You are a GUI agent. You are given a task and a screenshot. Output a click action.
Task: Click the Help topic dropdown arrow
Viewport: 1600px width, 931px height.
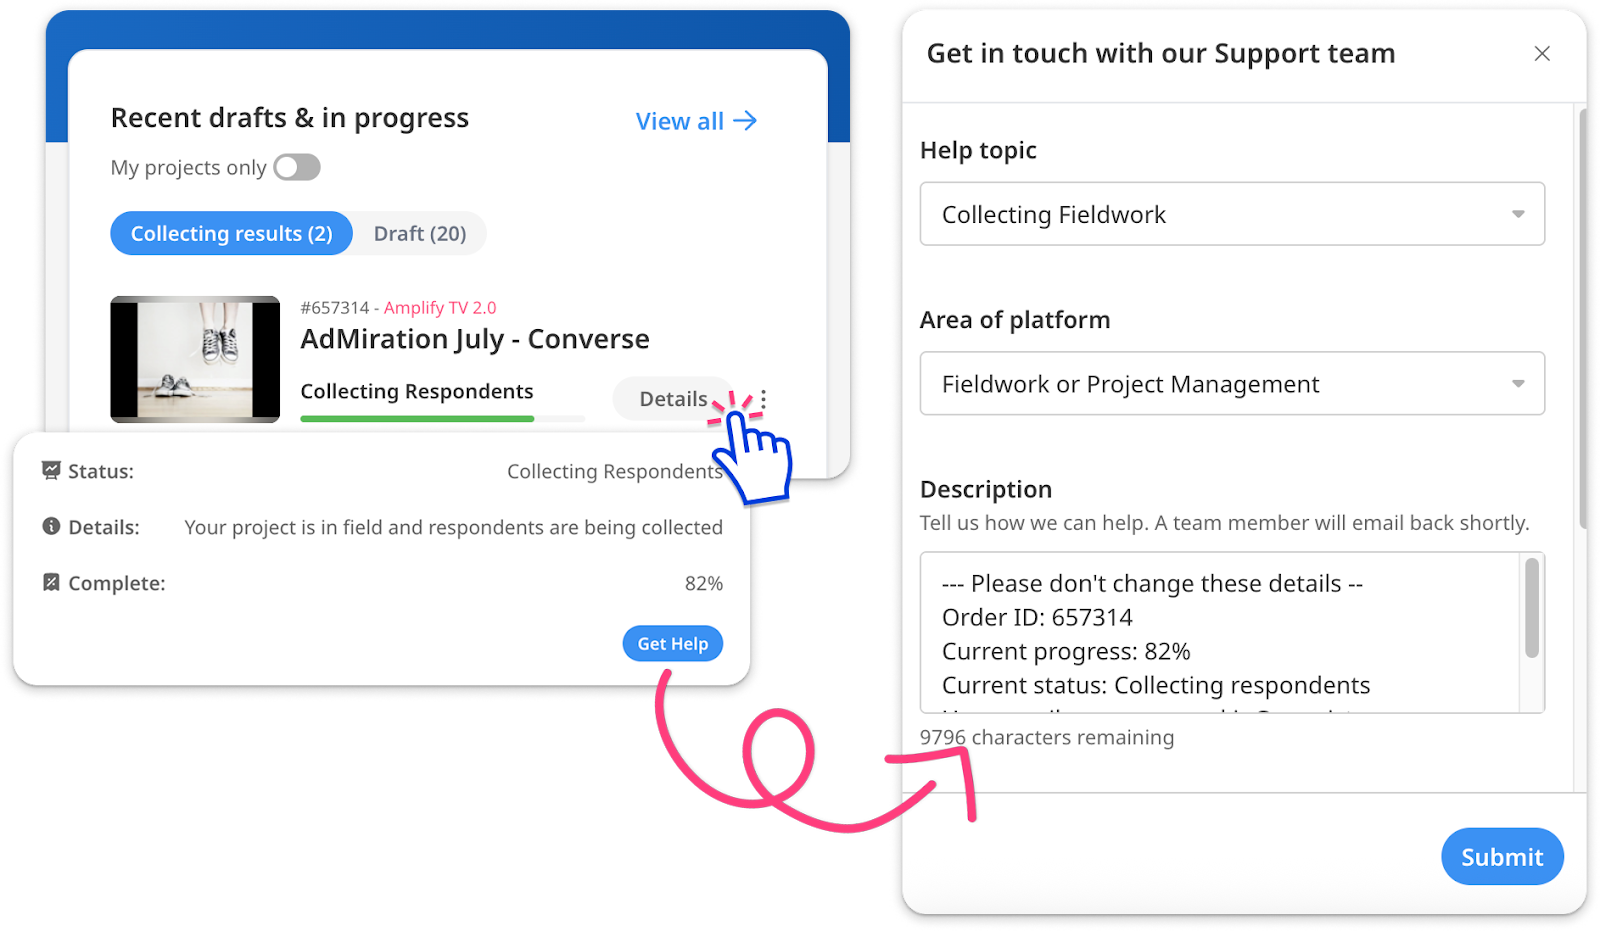tap(1518, 214)
